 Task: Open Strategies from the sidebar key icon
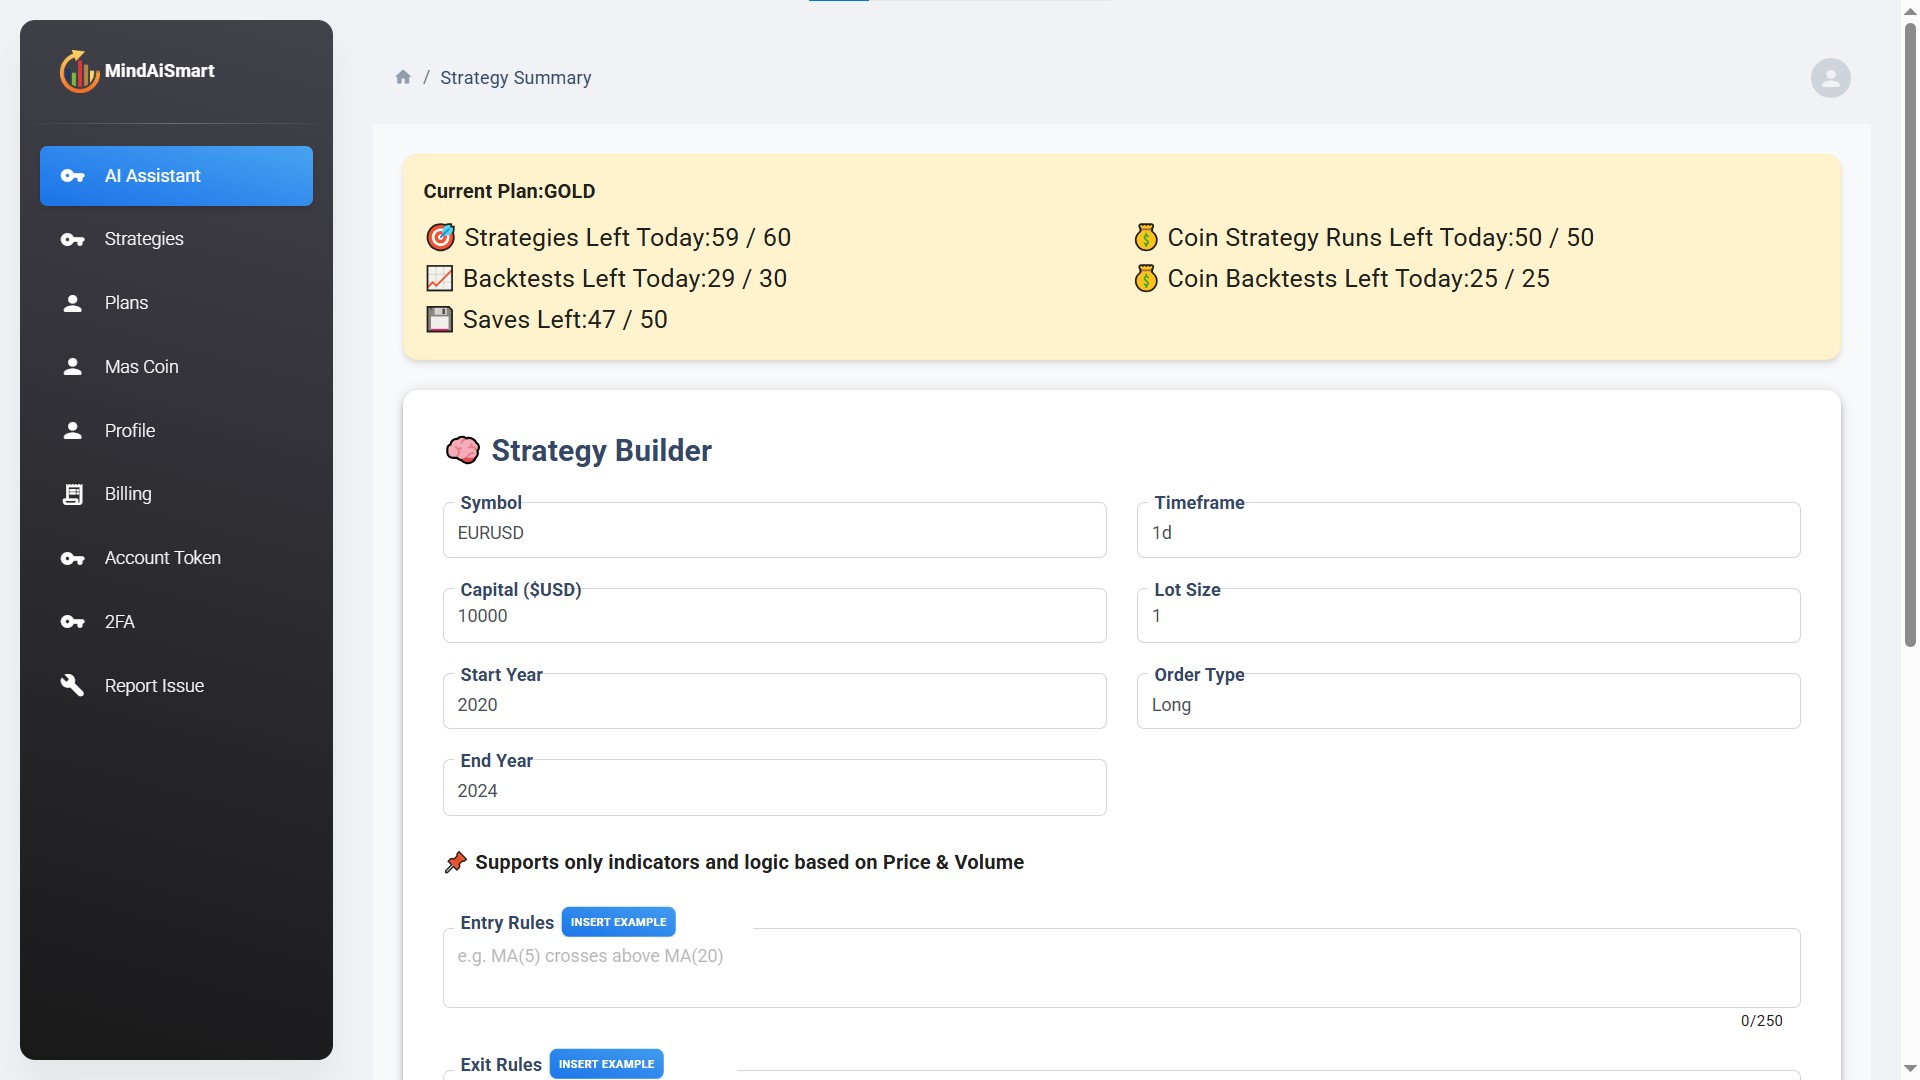[73, 239]
